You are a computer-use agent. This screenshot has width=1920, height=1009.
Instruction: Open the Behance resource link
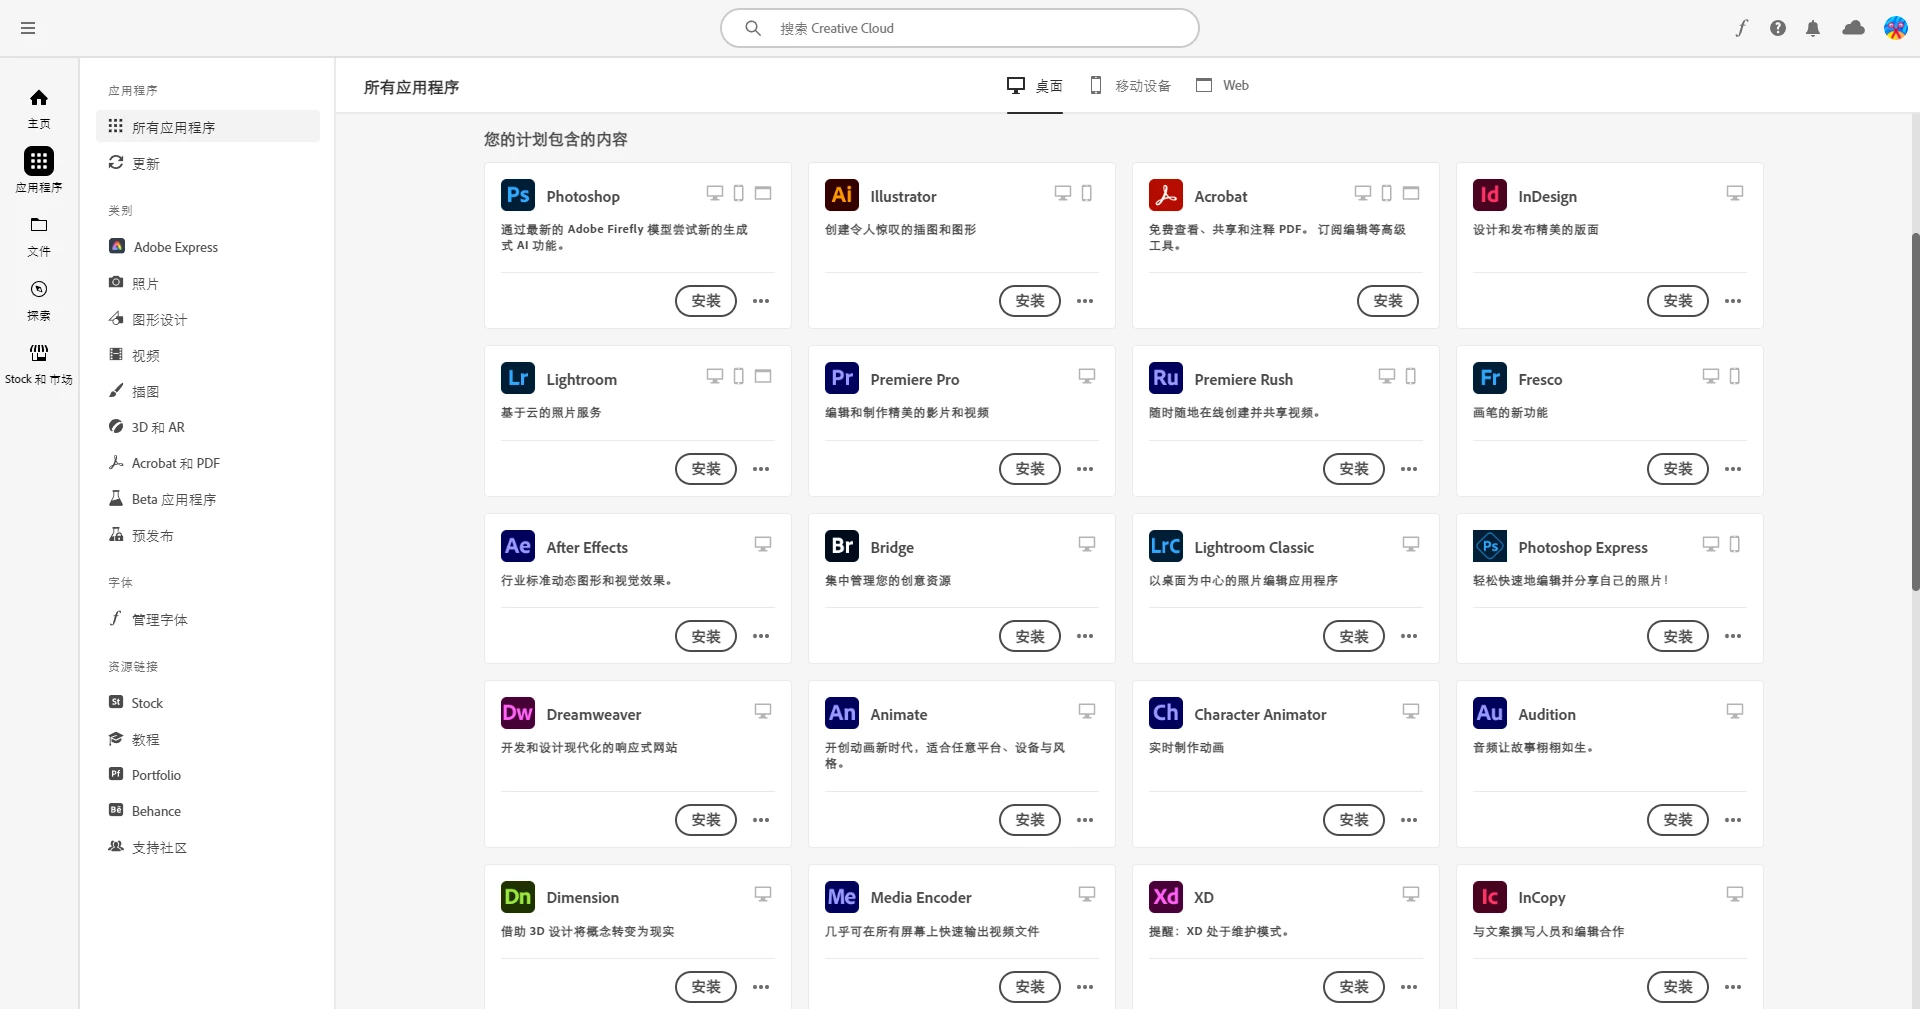coord(208,811)
